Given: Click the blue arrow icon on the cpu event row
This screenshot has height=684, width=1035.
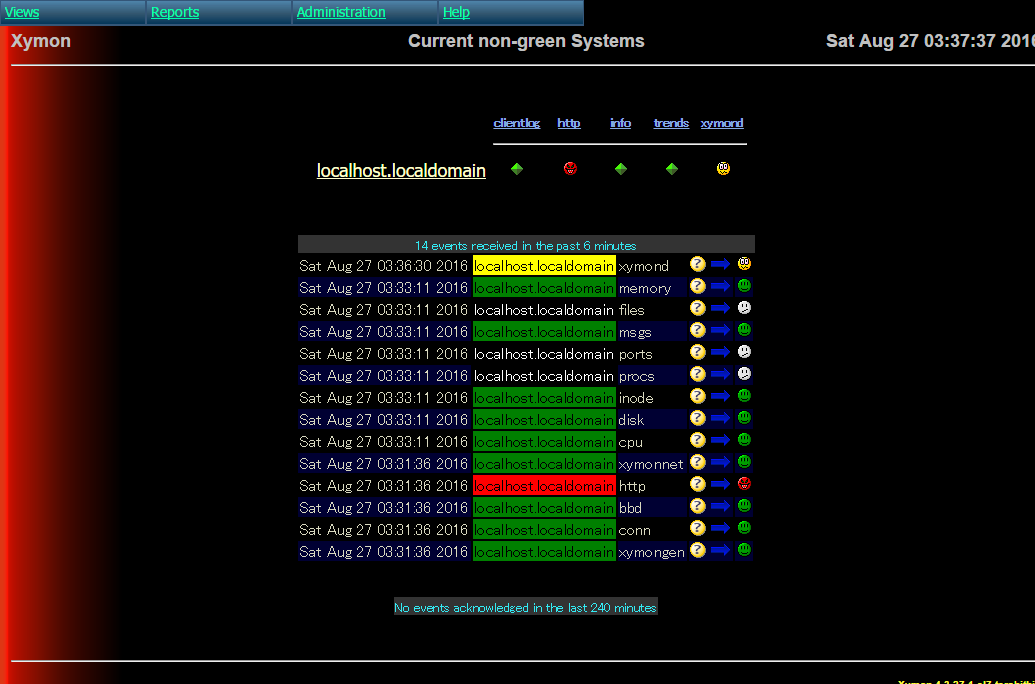Looking at the screenshot, I should tap(720, 439).
